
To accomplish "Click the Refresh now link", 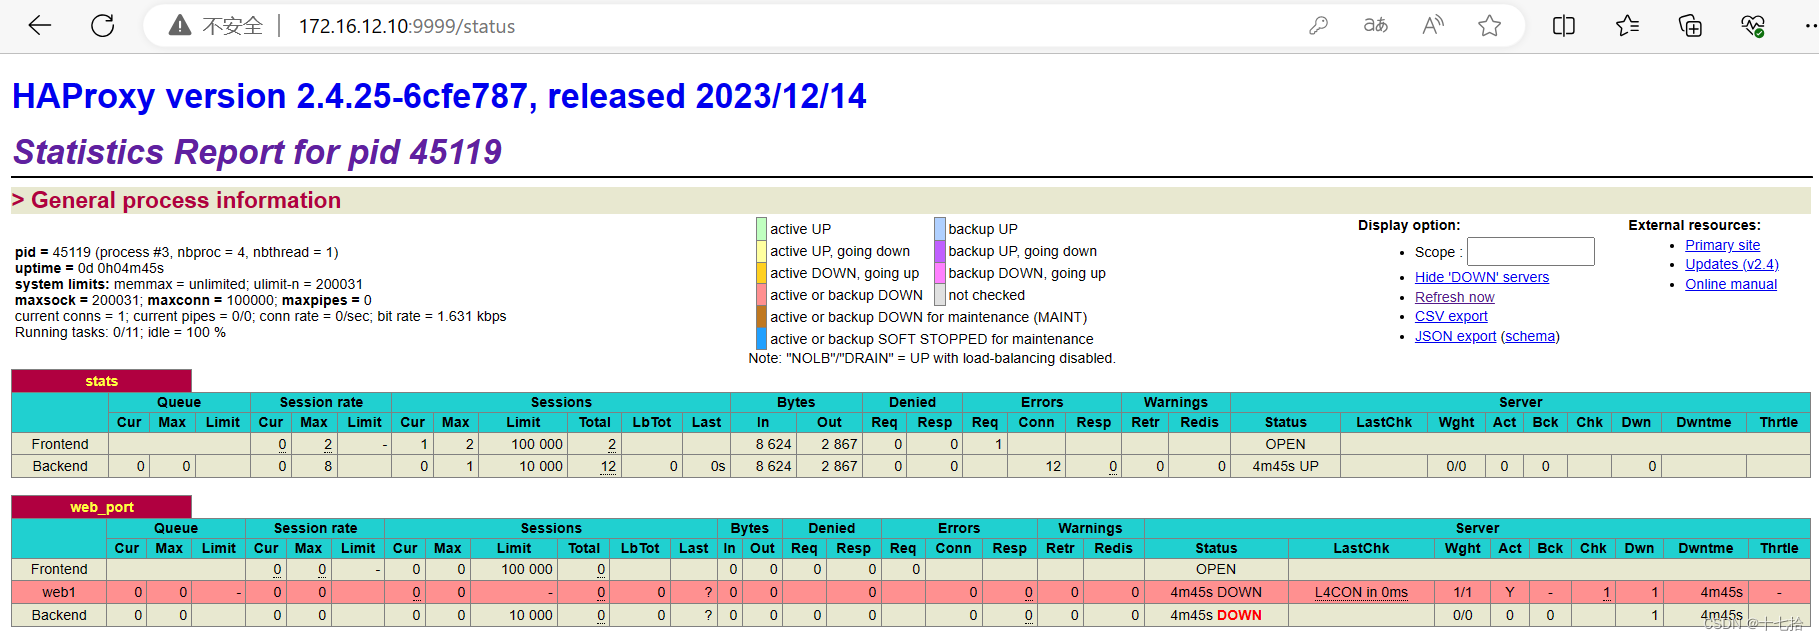I will pos(1454,297).
